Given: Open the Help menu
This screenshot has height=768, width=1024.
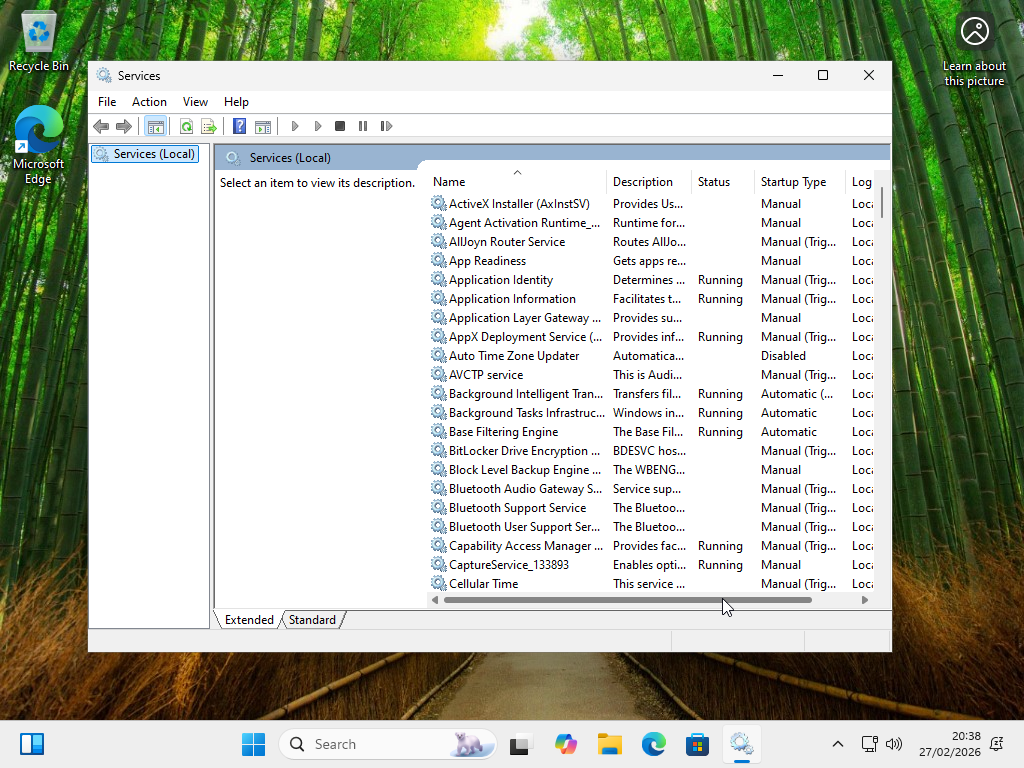Looking at the screenshot, I should coord(236,102).
